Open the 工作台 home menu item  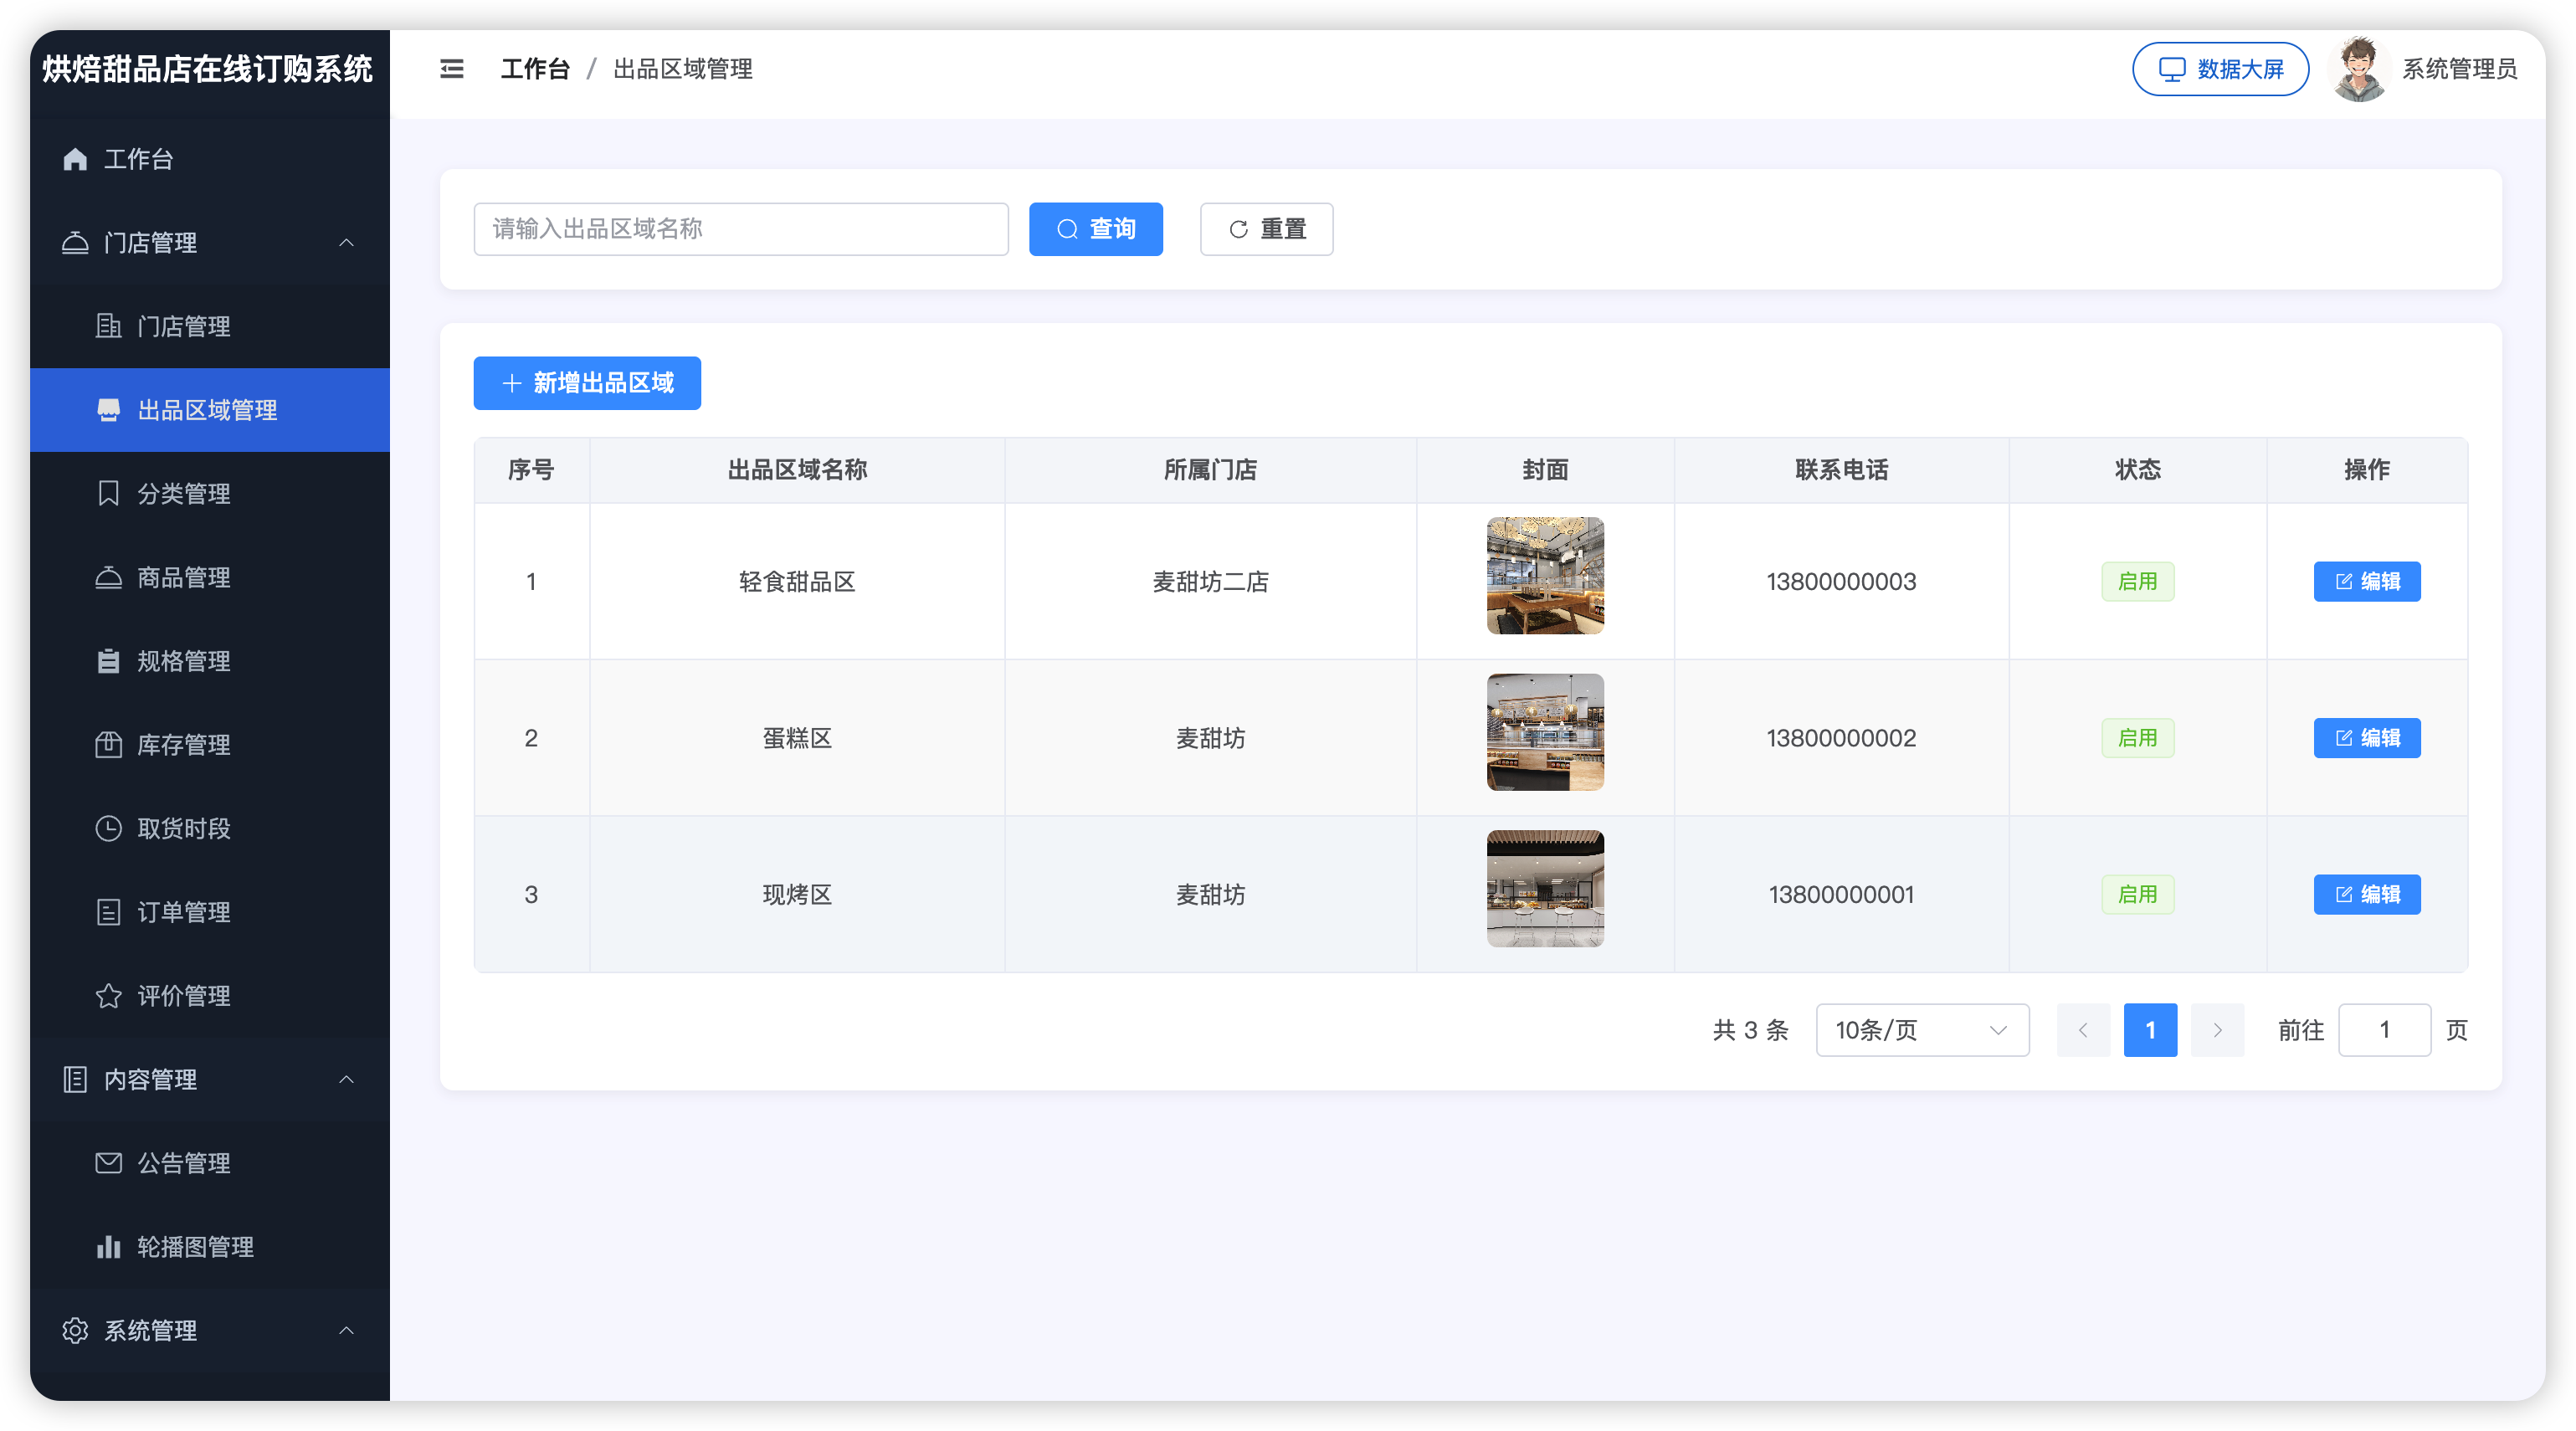210,159
